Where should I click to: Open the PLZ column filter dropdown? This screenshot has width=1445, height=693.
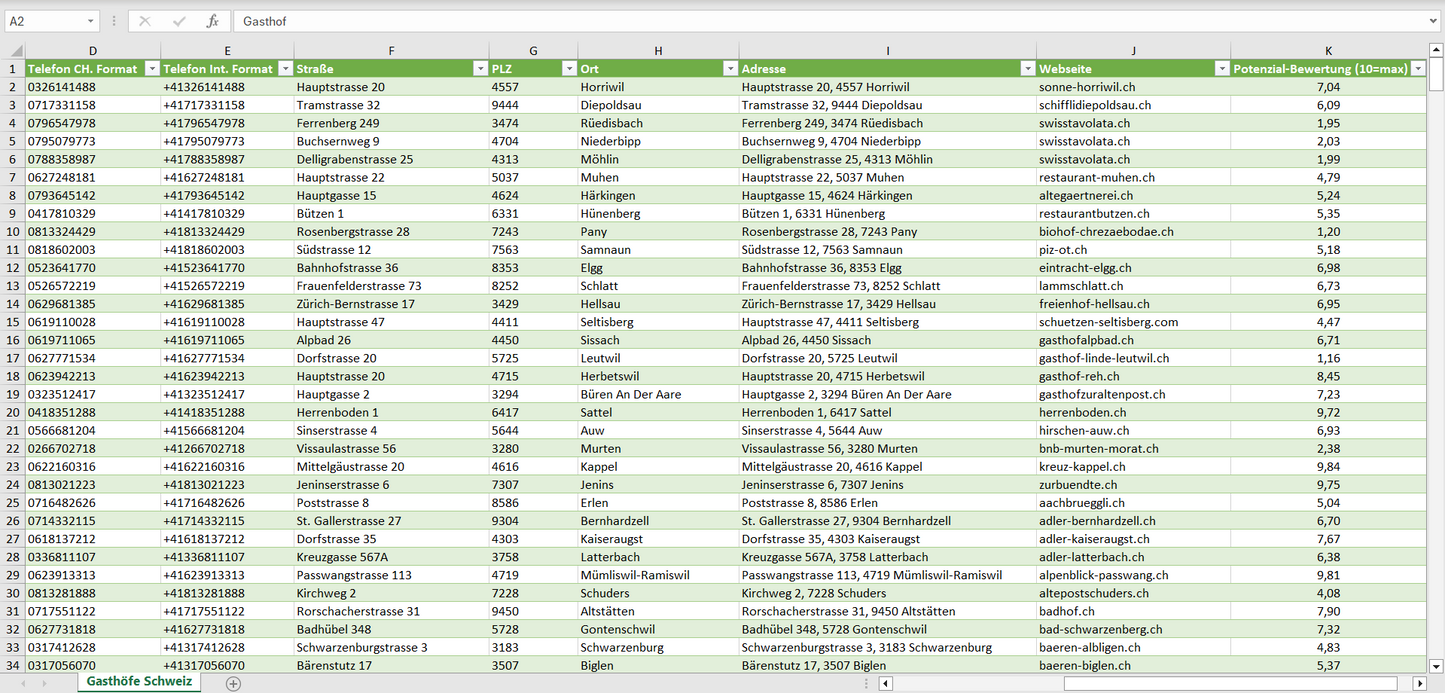pos(569,69)
